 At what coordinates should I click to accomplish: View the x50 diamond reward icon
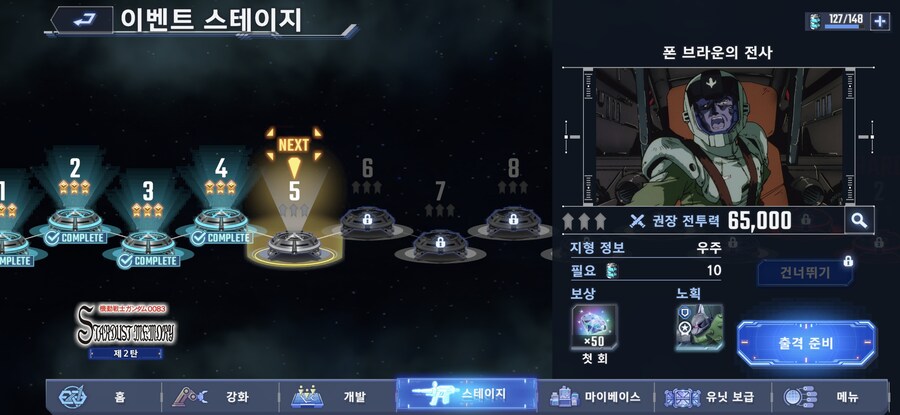tap(595, 327)
